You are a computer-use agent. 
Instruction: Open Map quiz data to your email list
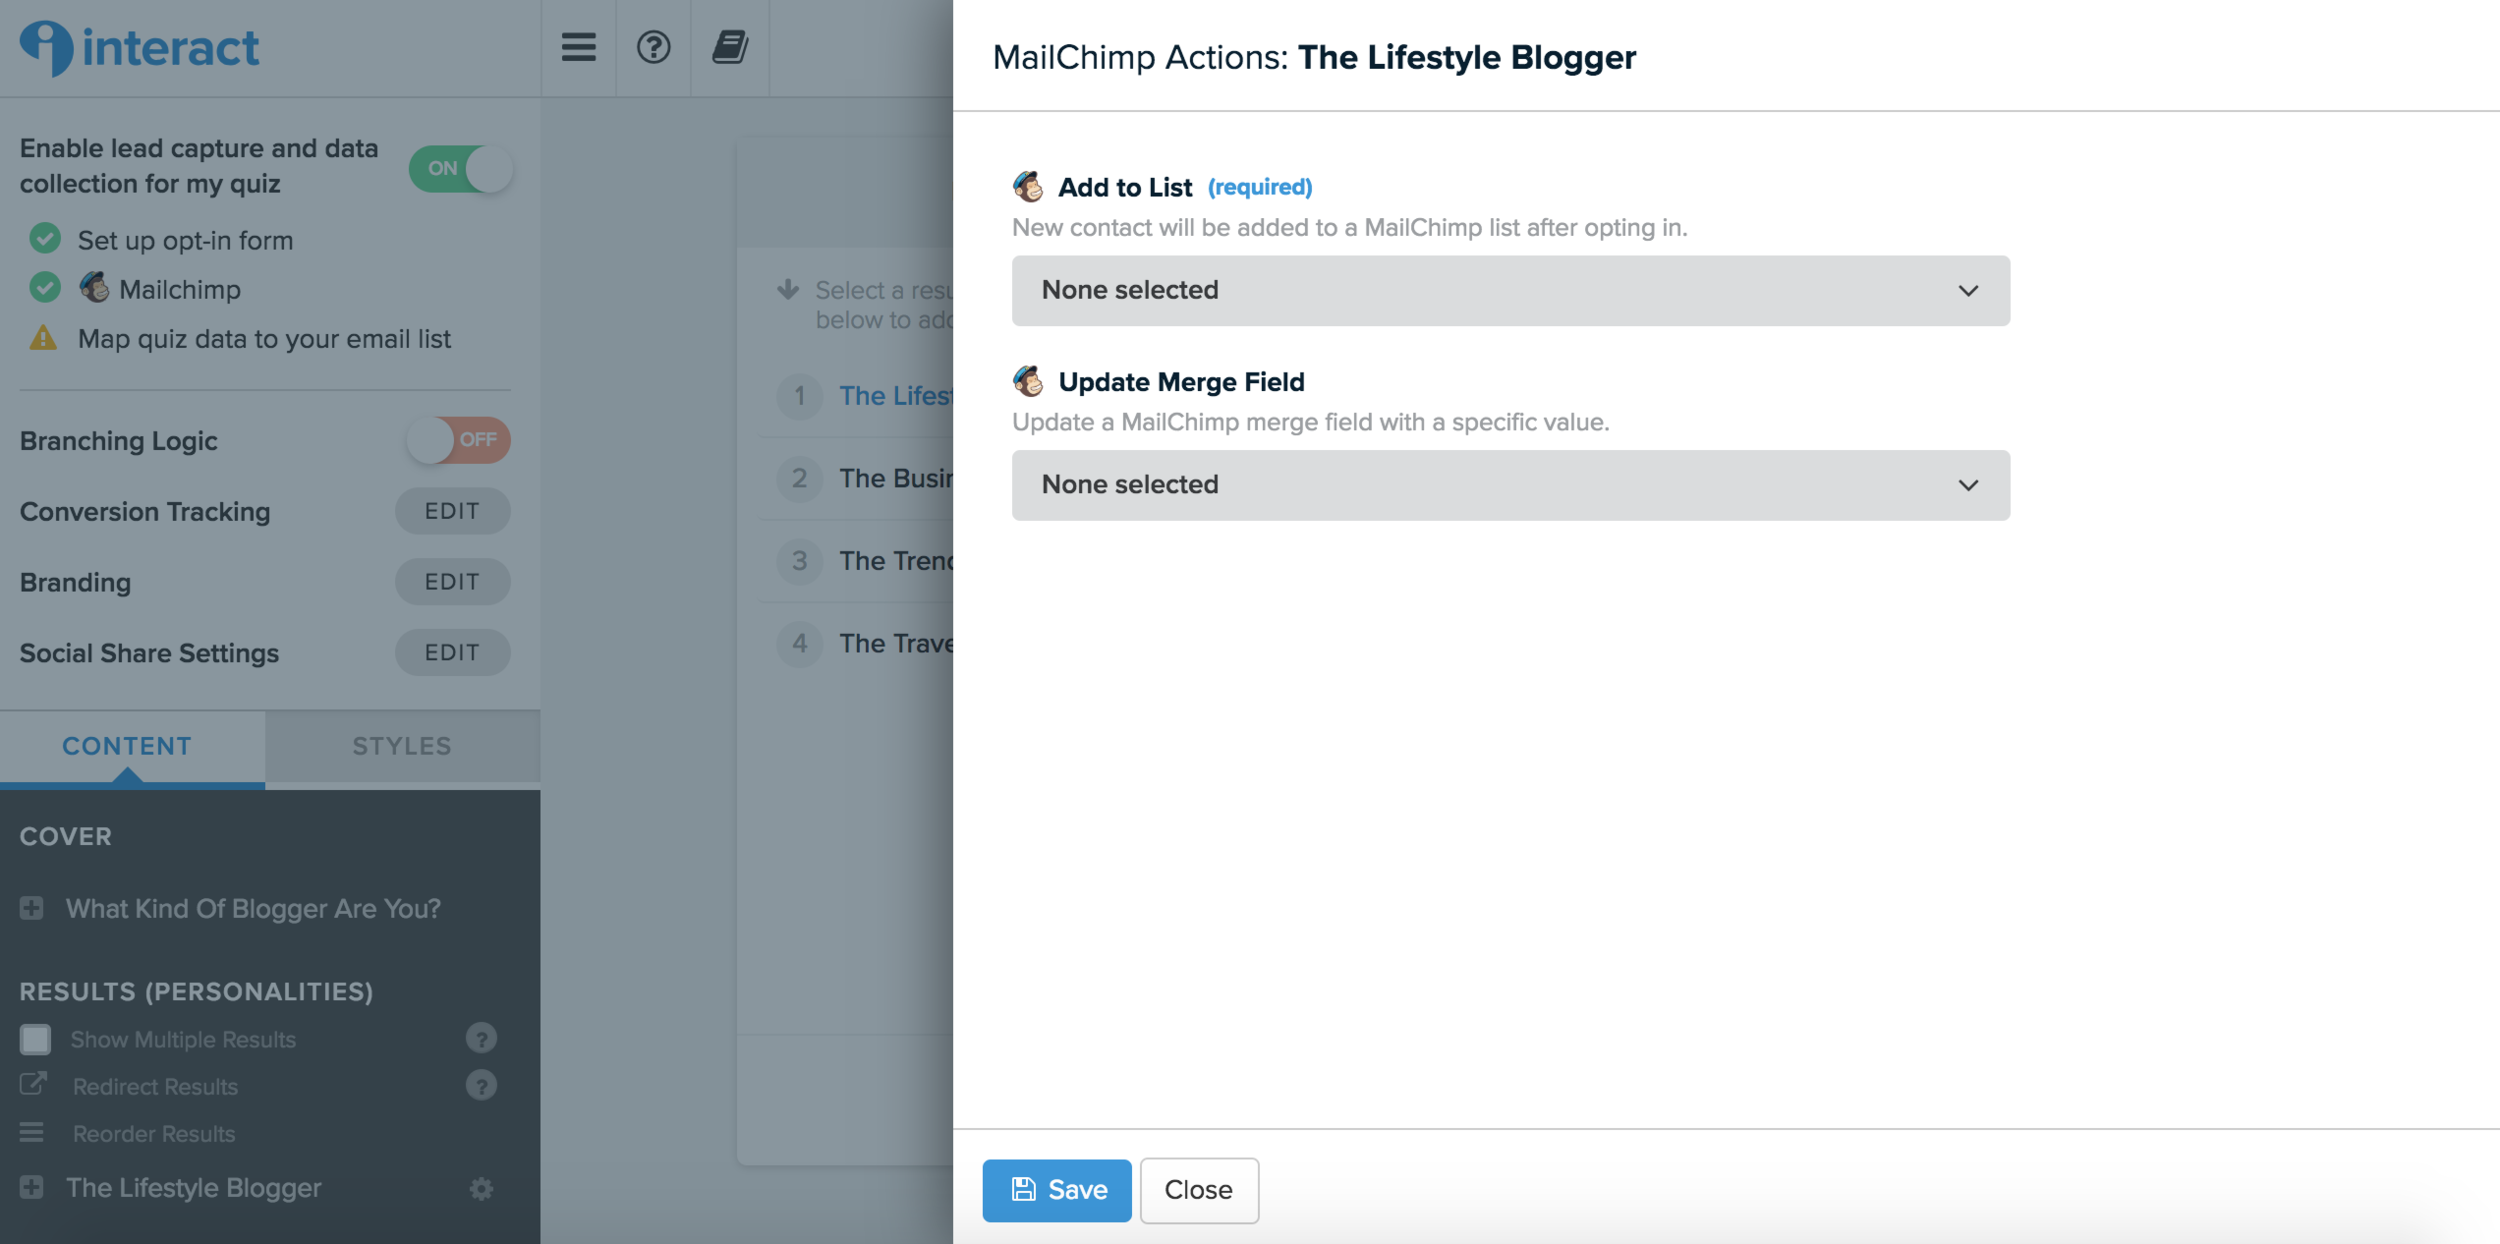pyautogui.click(x=264, y=339)
